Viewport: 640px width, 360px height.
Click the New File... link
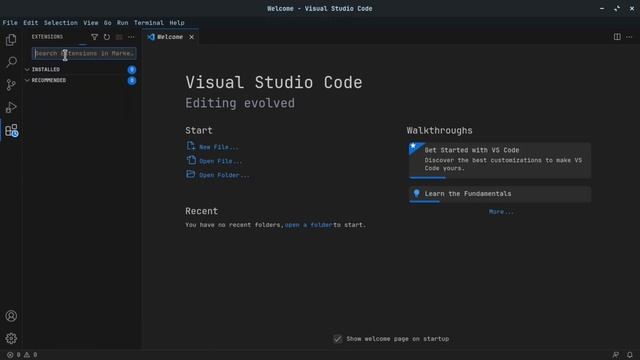(219, 147)
